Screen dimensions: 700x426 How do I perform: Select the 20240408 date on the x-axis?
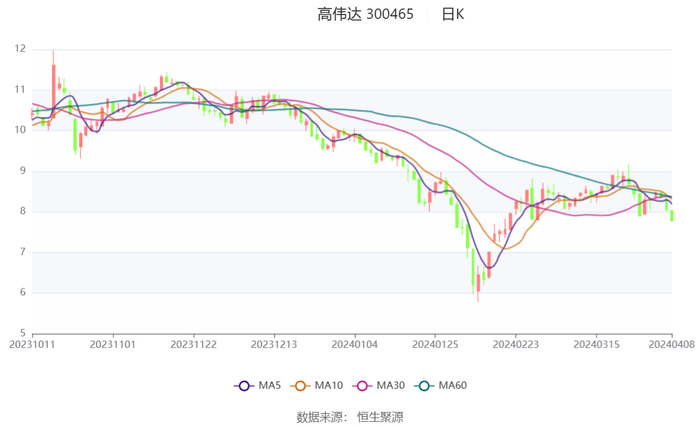[x=671, y=344]
